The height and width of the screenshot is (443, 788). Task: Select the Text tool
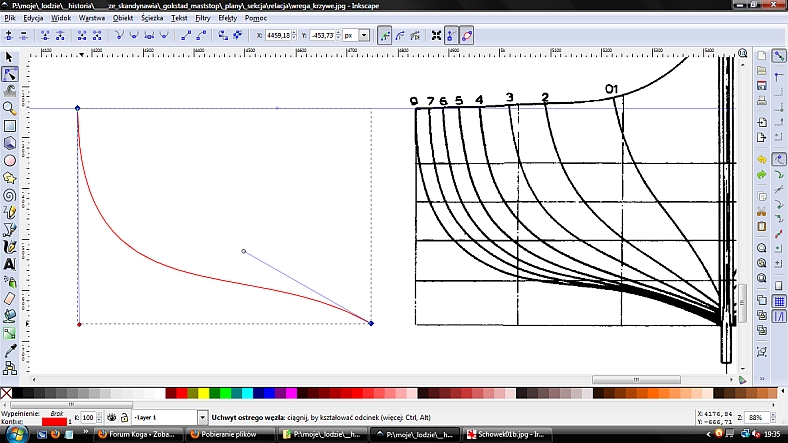[10, 264]
